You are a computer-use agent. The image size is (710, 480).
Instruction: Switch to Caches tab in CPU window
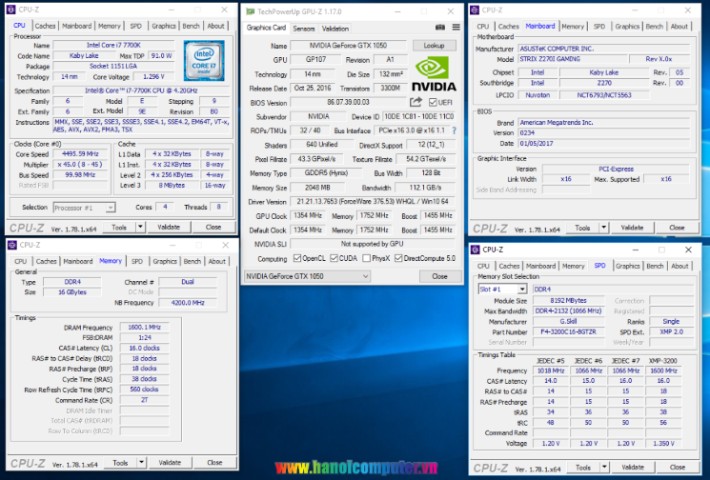tap(45, 26)
